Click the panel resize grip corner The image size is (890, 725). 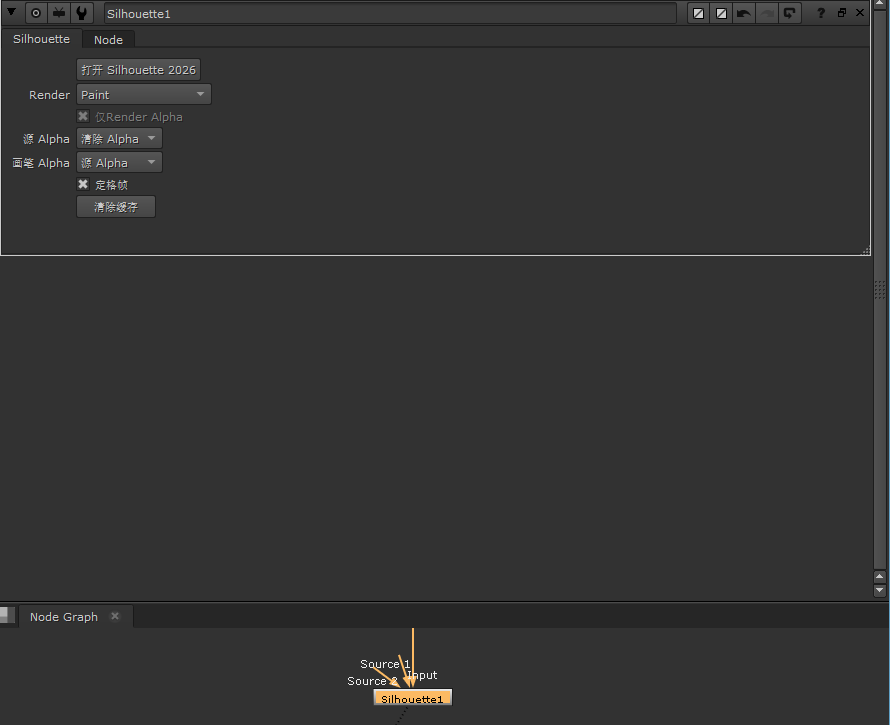point(866,250)
